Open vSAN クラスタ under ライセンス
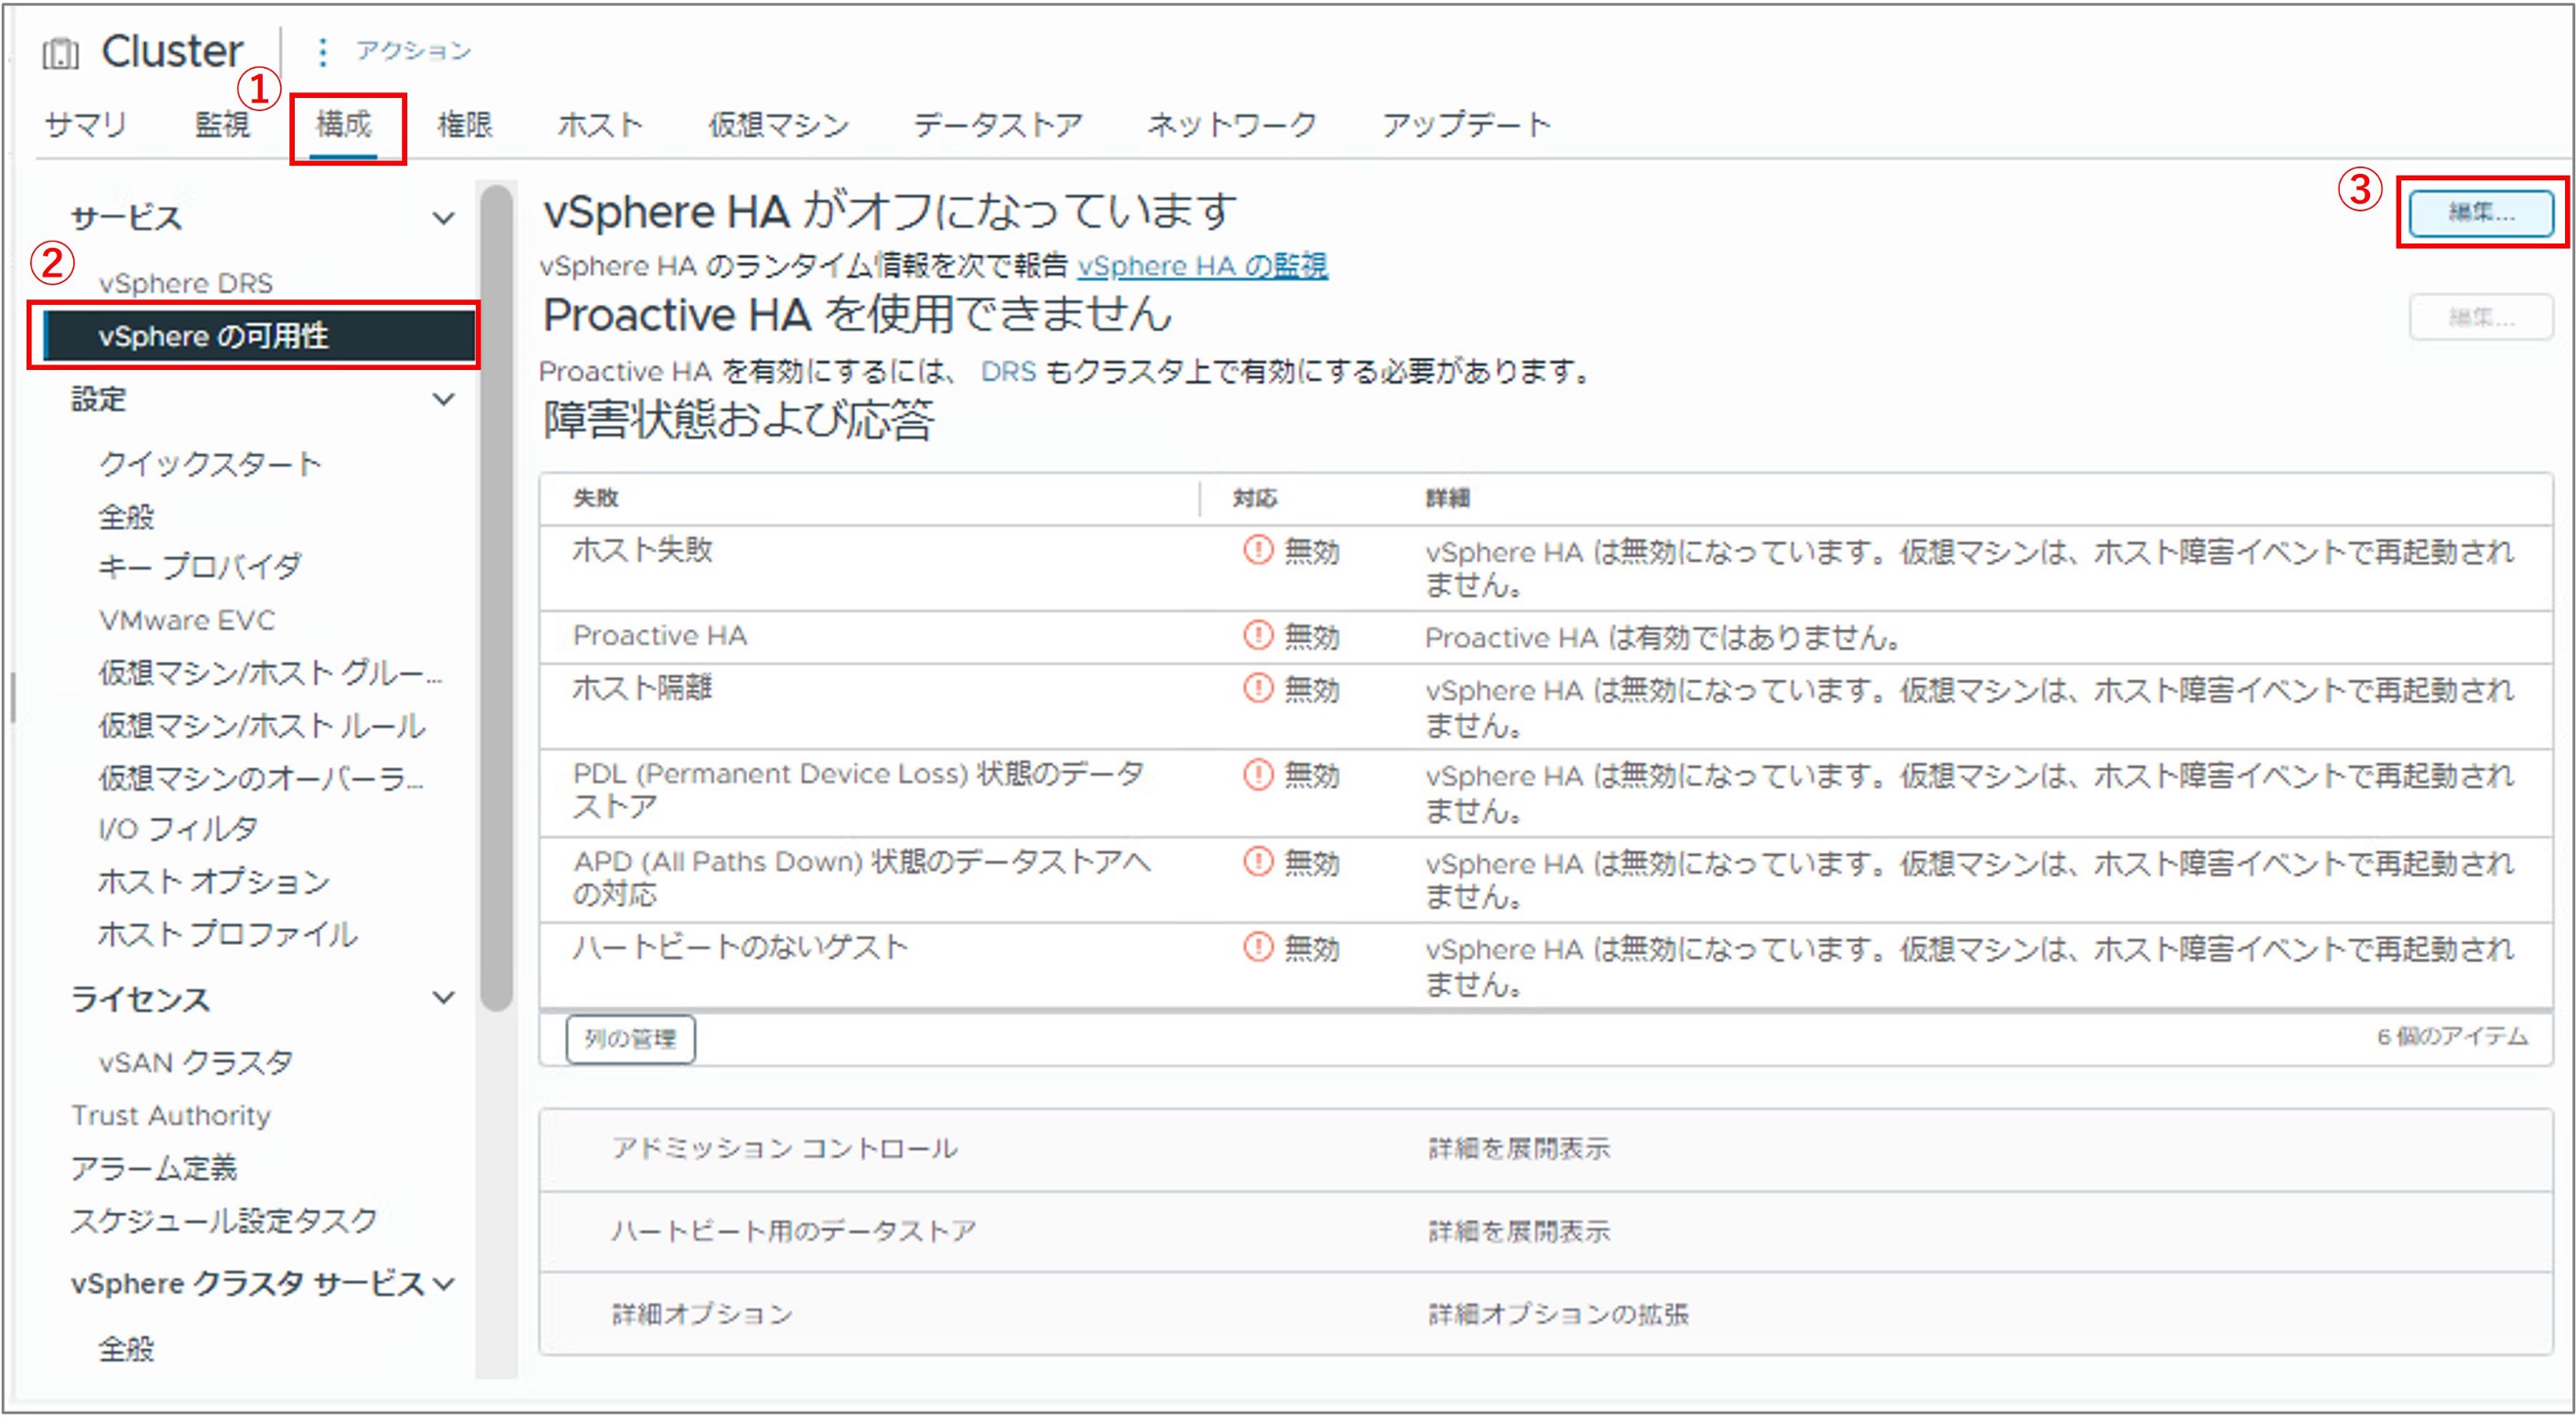This screenshot has height=1418, width=2576. [196, 1063]
